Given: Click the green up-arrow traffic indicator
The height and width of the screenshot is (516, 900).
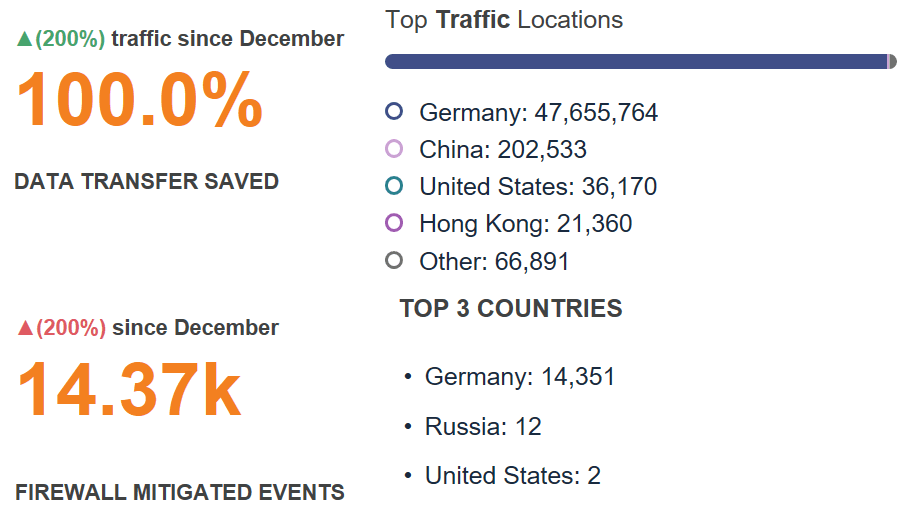Looking at the screenshot, I should point(23,39).
